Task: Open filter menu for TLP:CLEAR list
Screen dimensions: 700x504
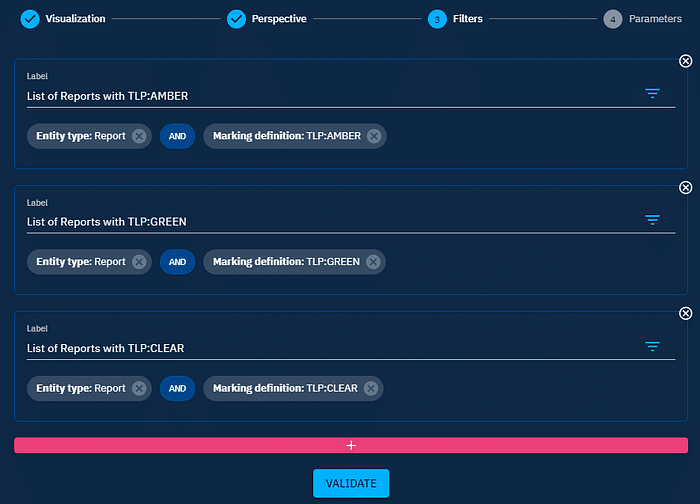Action: pyautogui.click(x=652, y=346)
